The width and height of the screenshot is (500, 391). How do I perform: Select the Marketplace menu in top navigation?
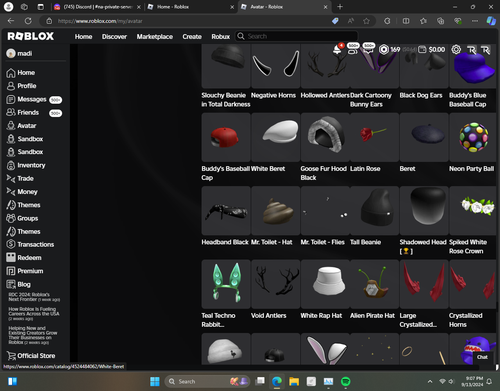(x=155, y=37)
